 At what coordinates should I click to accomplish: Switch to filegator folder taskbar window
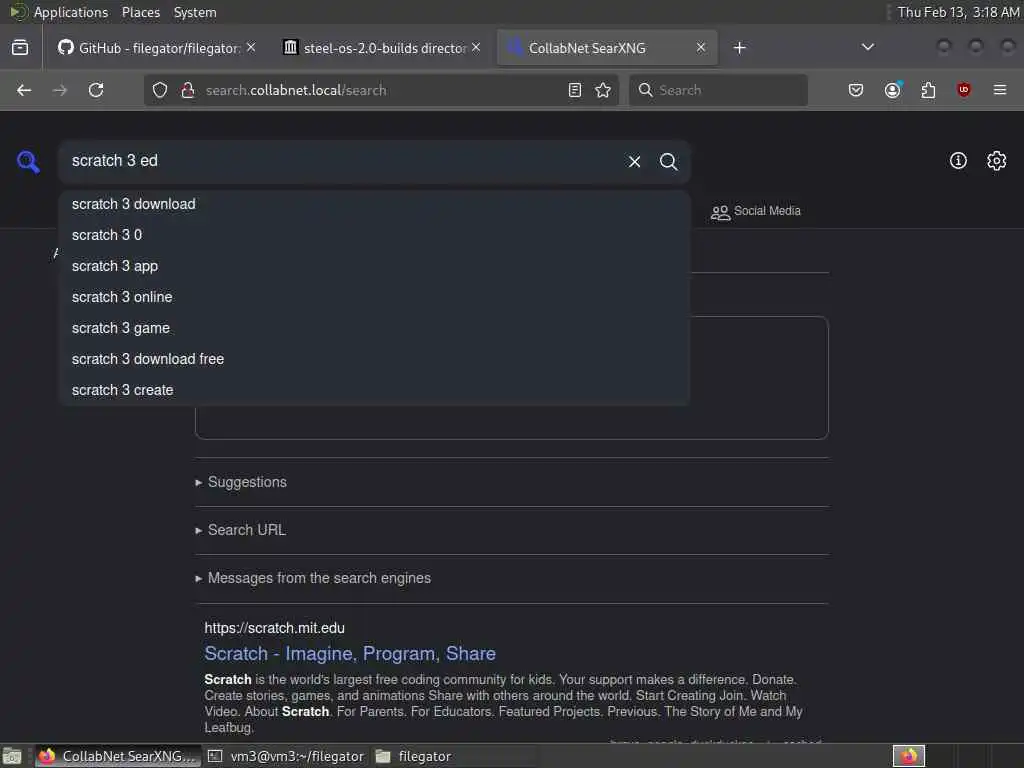point(454,756)
